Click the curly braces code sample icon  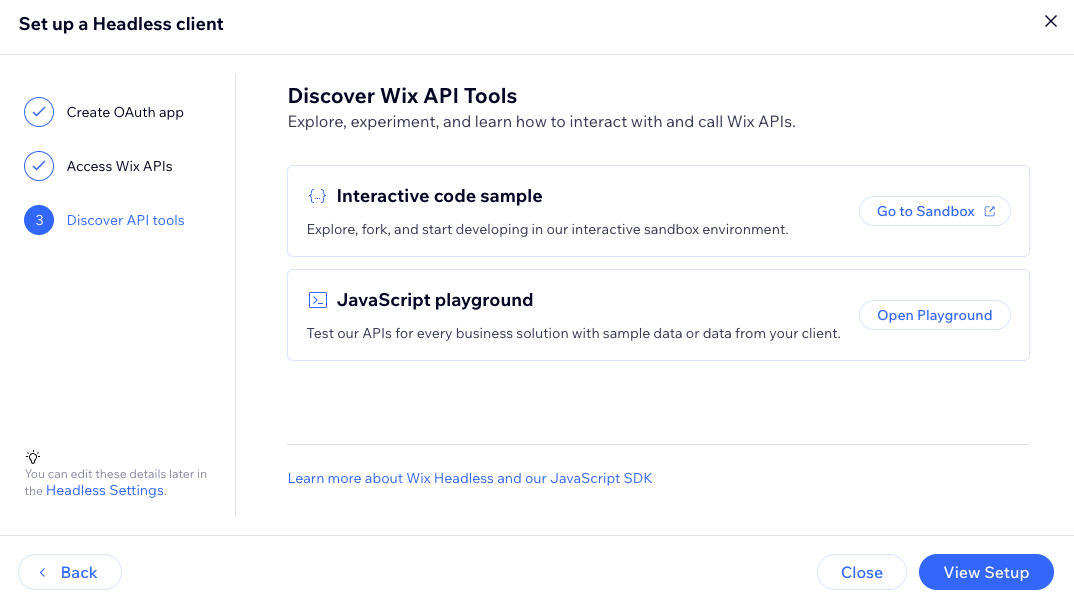[x=317, y=197]
